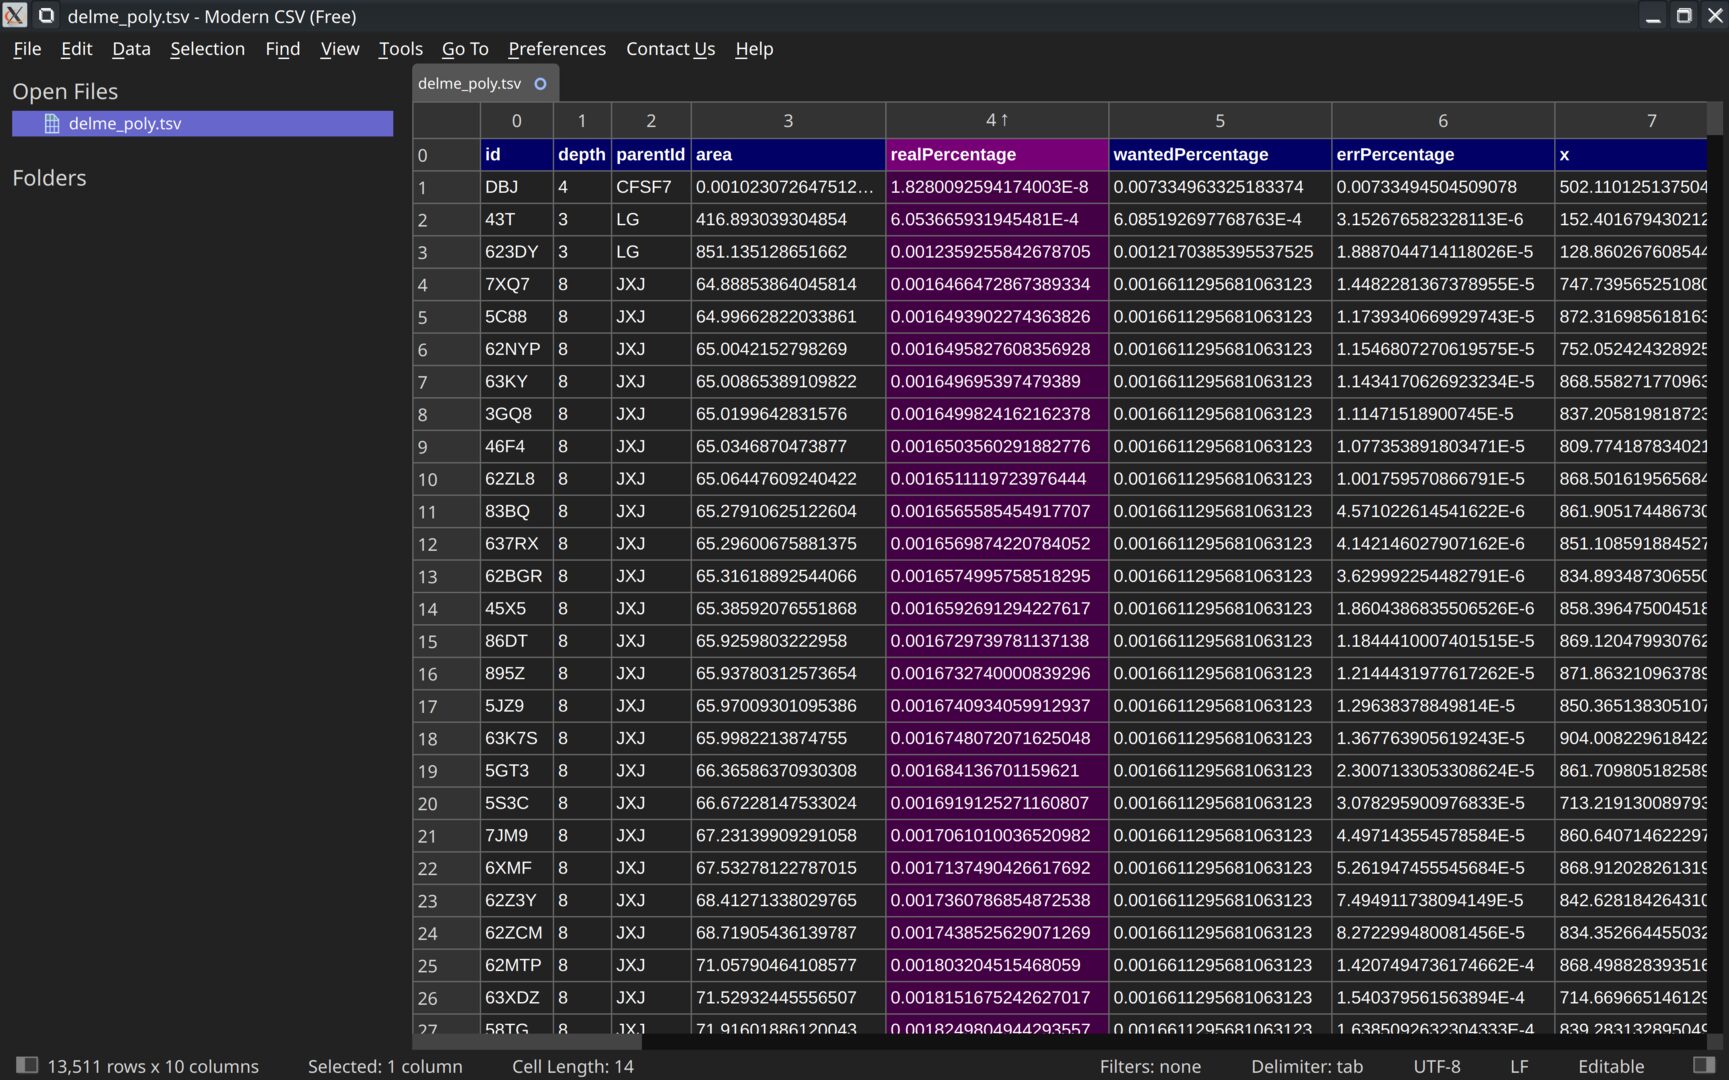Click the 'wantedPercentage' header cell
1729x1080 pixels.
1220,155
